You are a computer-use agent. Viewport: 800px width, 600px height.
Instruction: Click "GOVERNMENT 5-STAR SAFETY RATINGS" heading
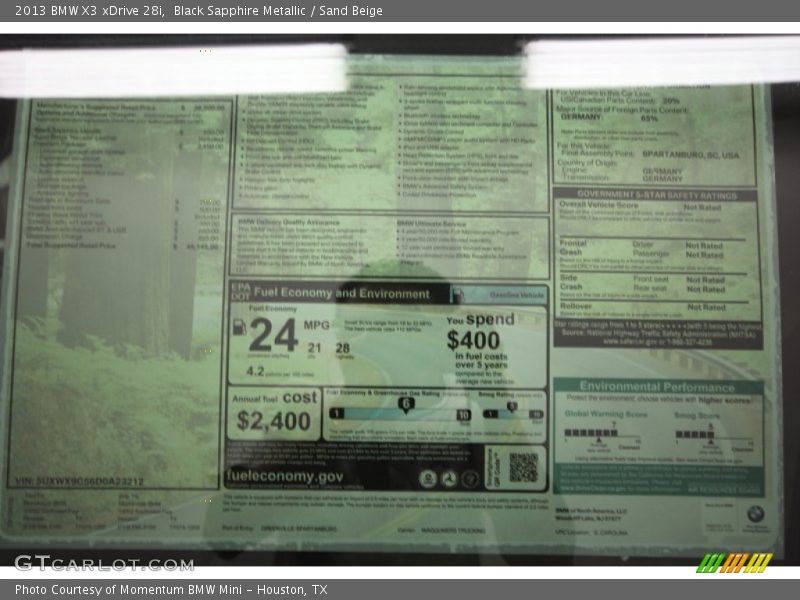click(657, 194)
